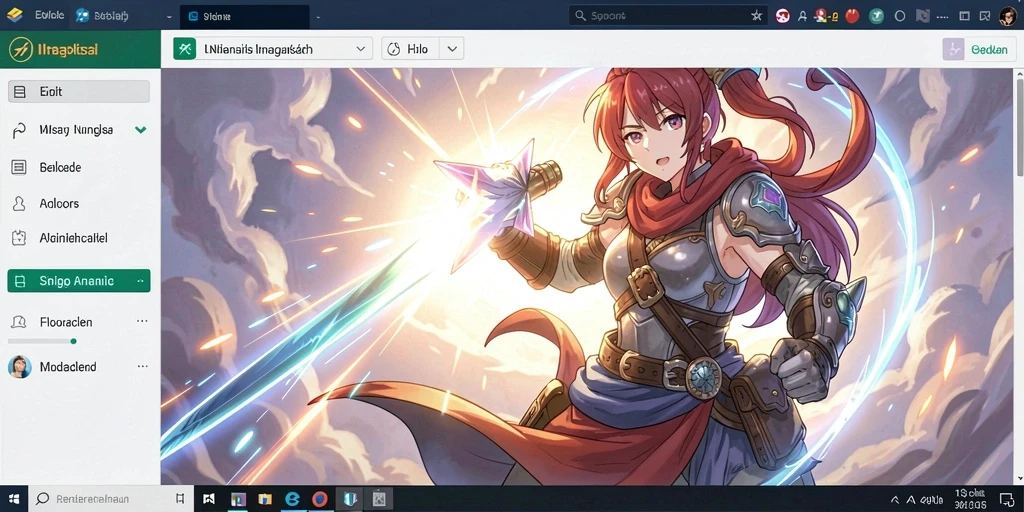The width and height of the screenshot is (1024, 512).
Task: Open the Alciniehcaltel calendar icon
Action: pos(19,238)
